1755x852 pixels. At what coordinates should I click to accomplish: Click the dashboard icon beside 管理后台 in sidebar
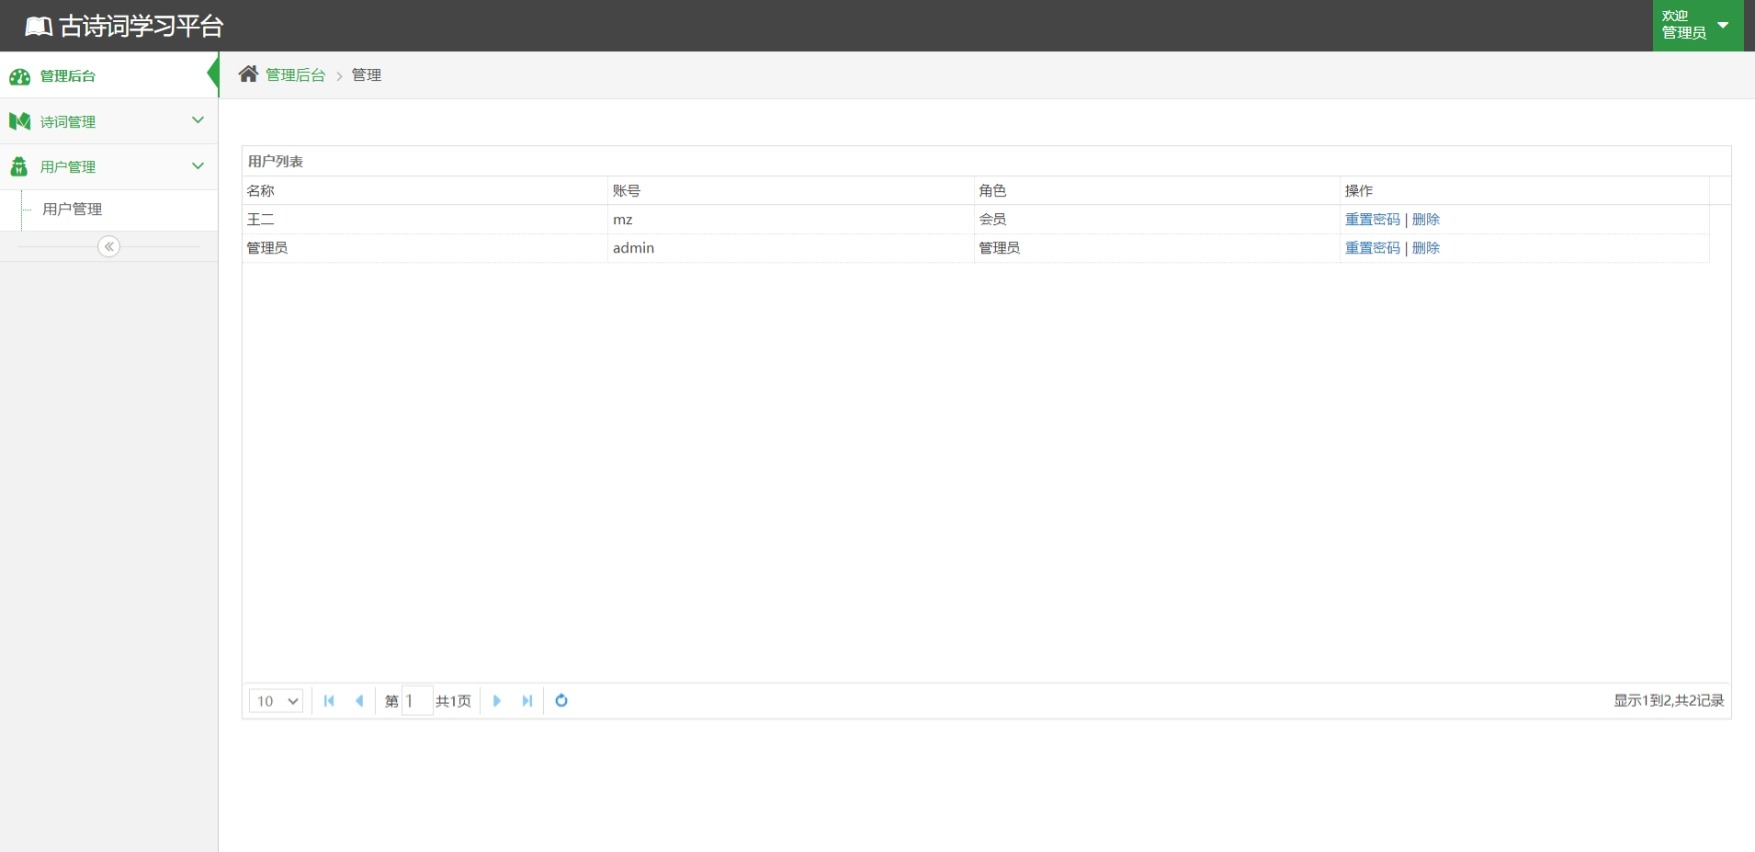19,76
